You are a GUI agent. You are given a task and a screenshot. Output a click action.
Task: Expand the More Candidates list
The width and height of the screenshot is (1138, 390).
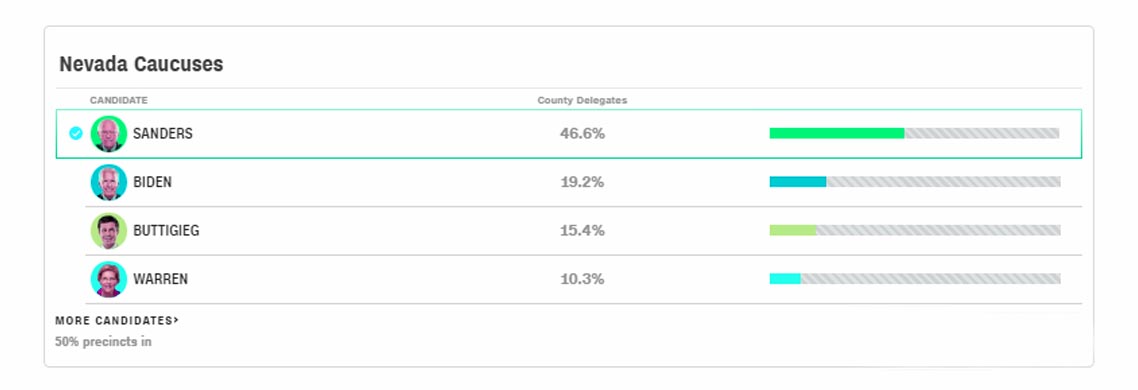point(117,320)
